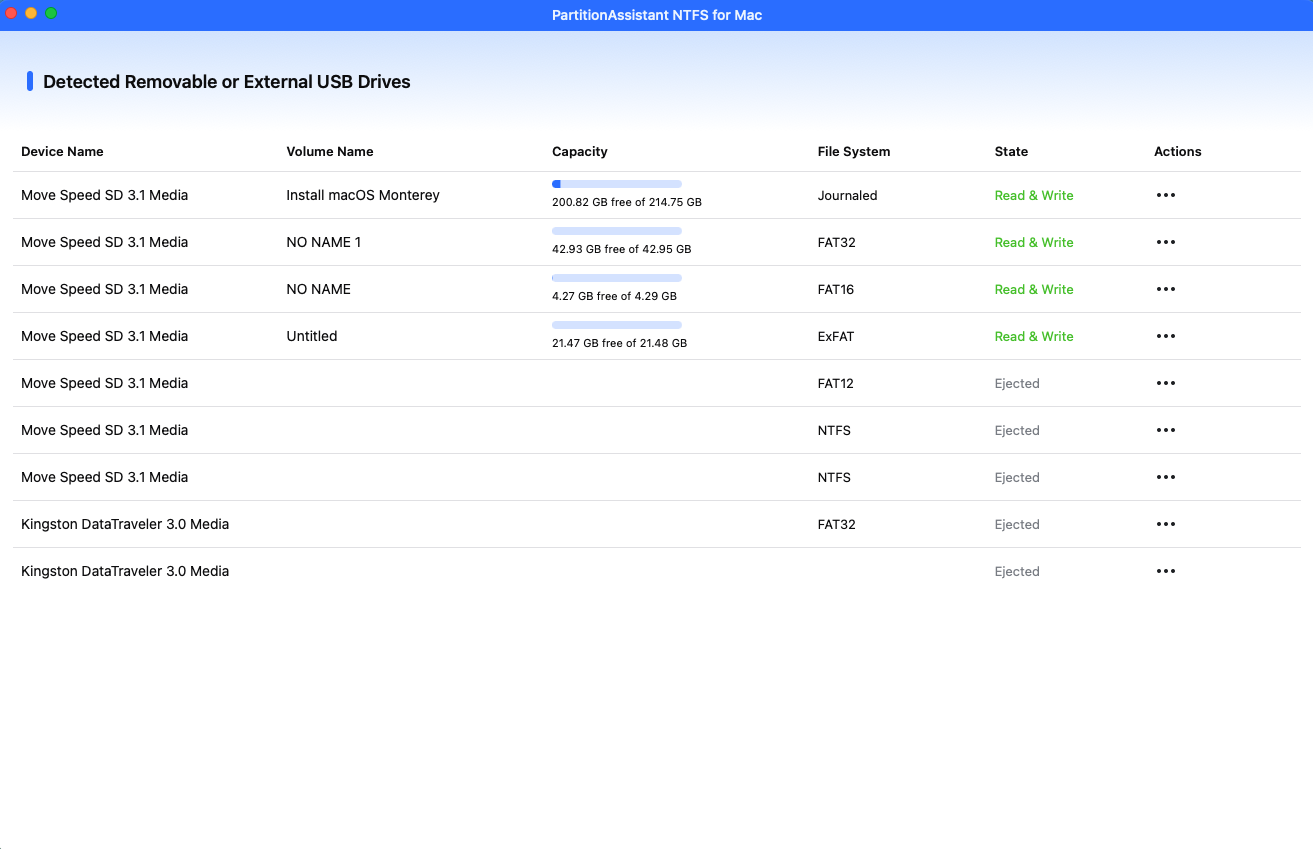Open actions for Kingston row without file system
Image resolution: width=1313 pixels, height=849 pixels.
tap(1165, 571)
